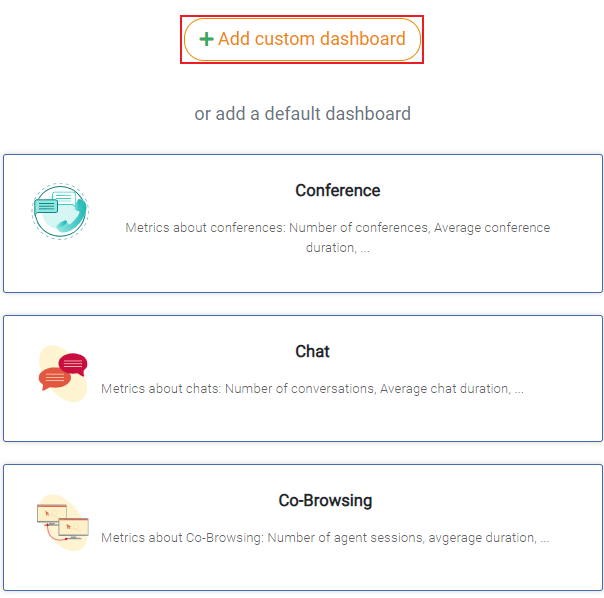The height and width of the screenshot is (598, 604).
Task: Select the Conference phone-and-chat icon
Action: (60, 211)
